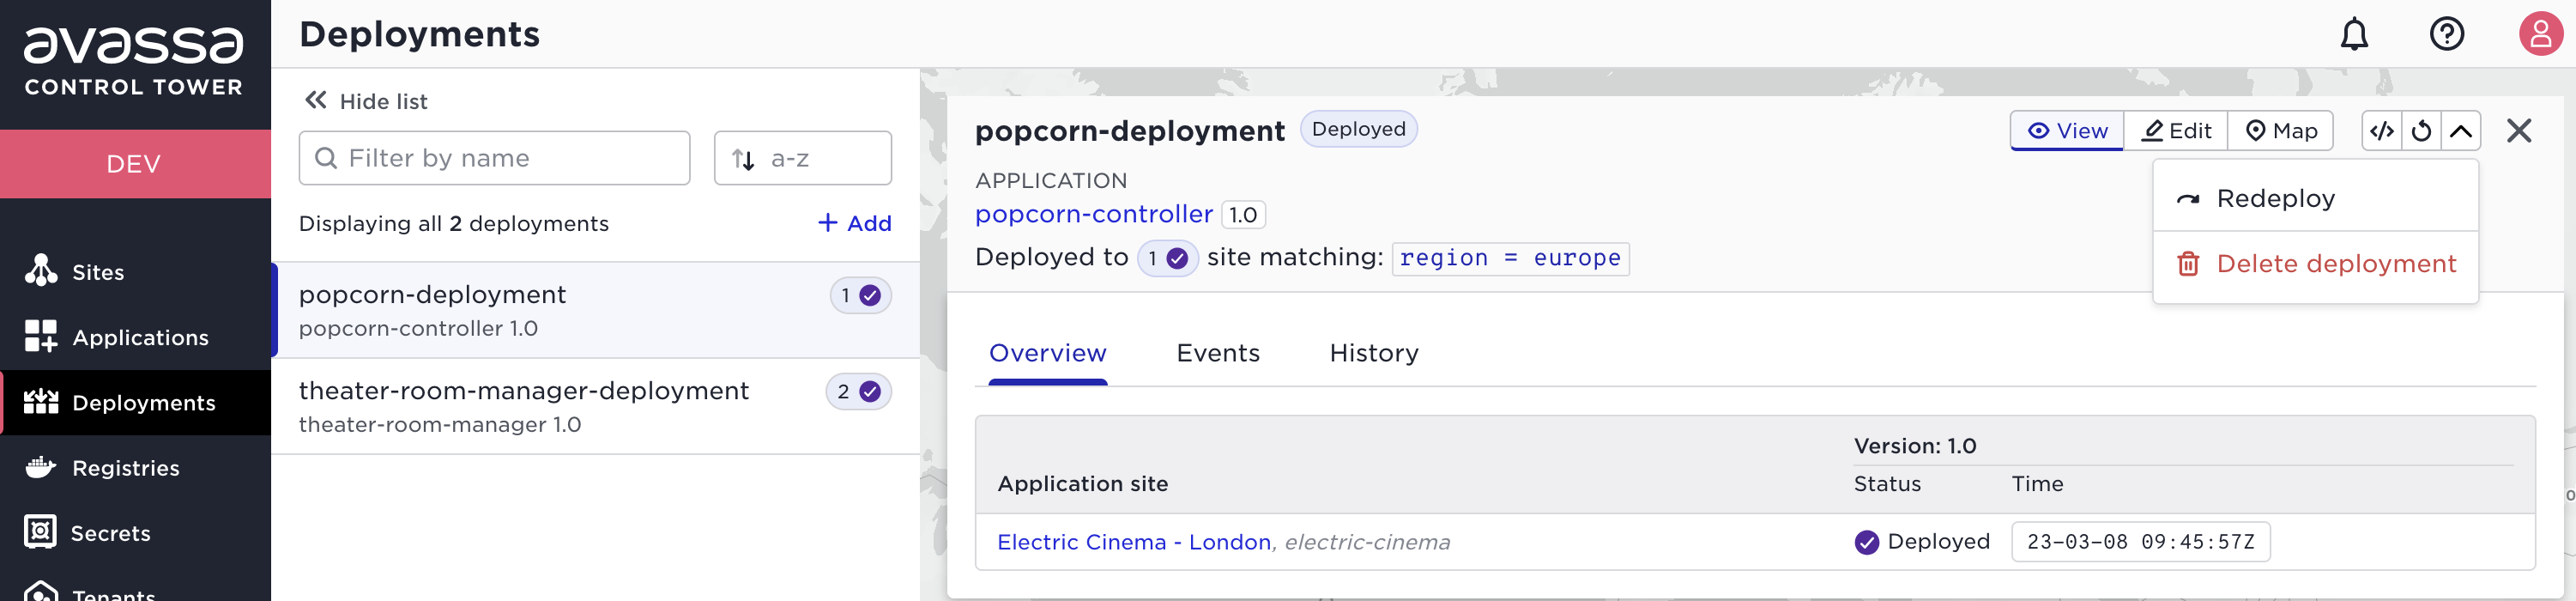2576x601 pixels.
Task: Click the deployed-to site count badge
Action: (x=1167, y=258)
